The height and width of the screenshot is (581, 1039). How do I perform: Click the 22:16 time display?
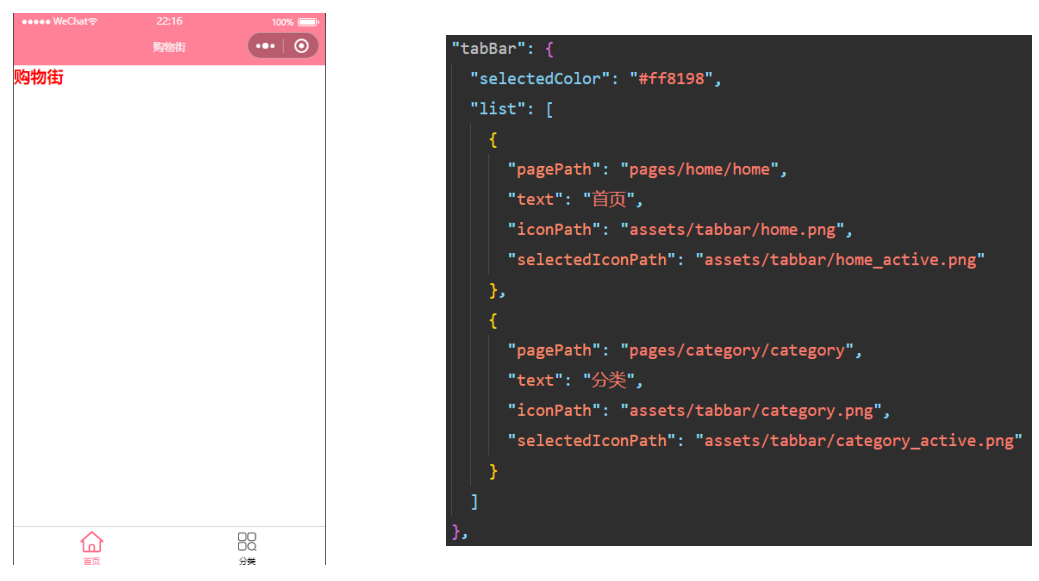(169, 22)
